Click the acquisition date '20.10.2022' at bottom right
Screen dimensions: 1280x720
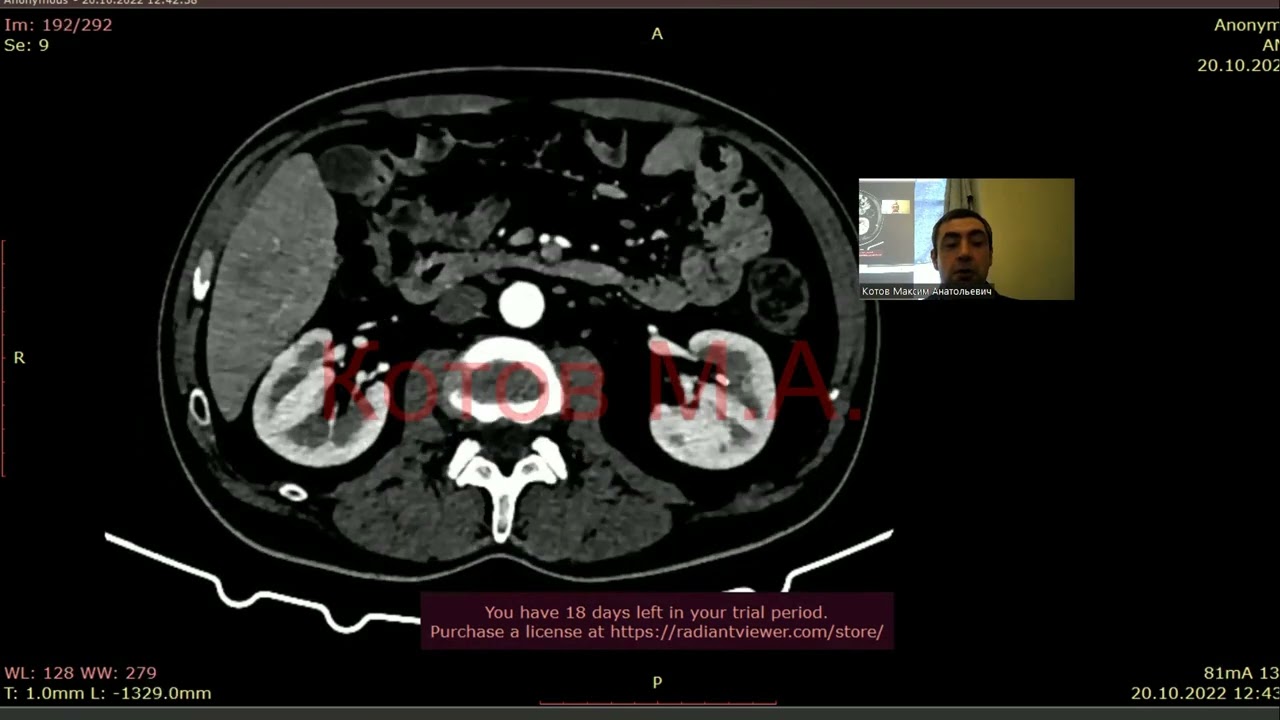tap(1176, 693)
